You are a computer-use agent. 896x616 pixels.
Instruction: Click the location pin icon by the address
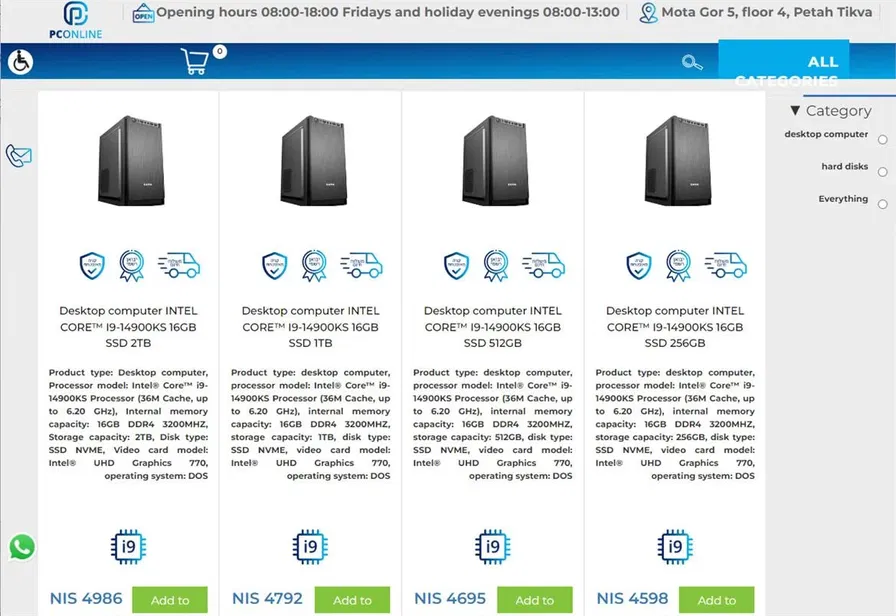coord(649,13)
